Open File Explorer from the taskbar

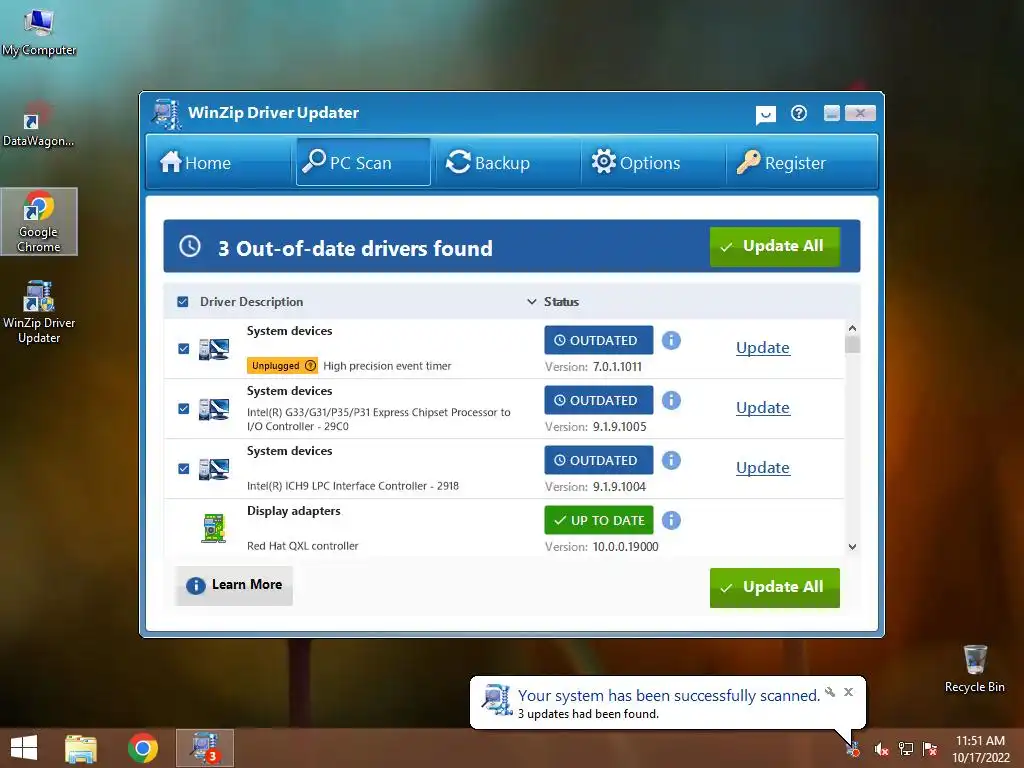81,748
